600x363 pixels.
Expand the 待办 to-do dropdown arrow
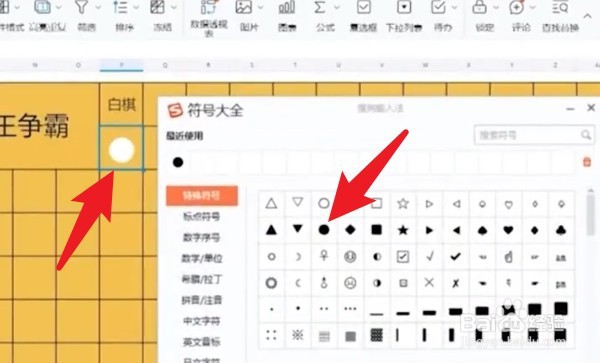click(455, 7)
